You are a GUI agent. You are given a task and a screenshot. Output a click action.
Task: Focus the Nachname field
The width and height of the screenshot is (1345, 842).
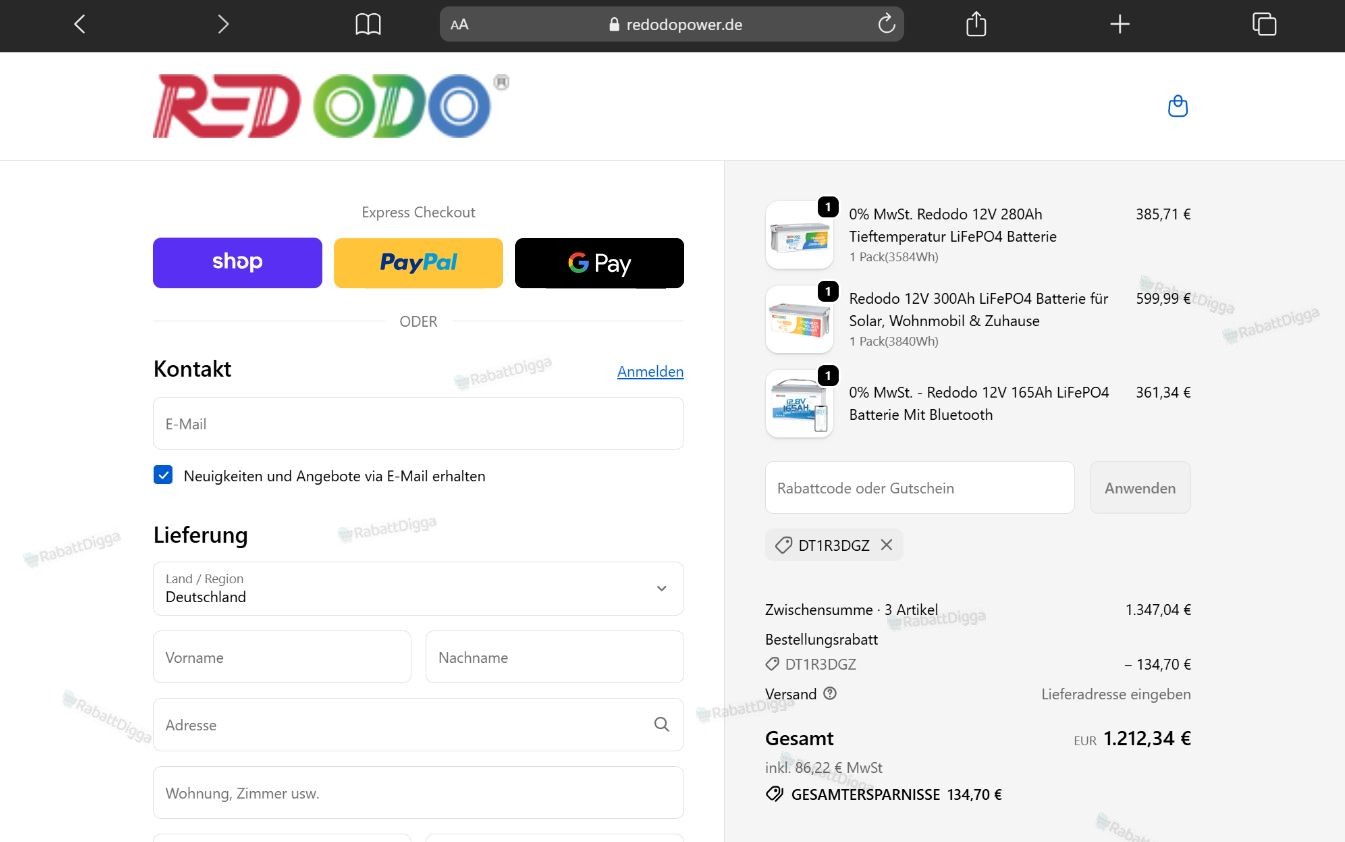pos(555,657)
